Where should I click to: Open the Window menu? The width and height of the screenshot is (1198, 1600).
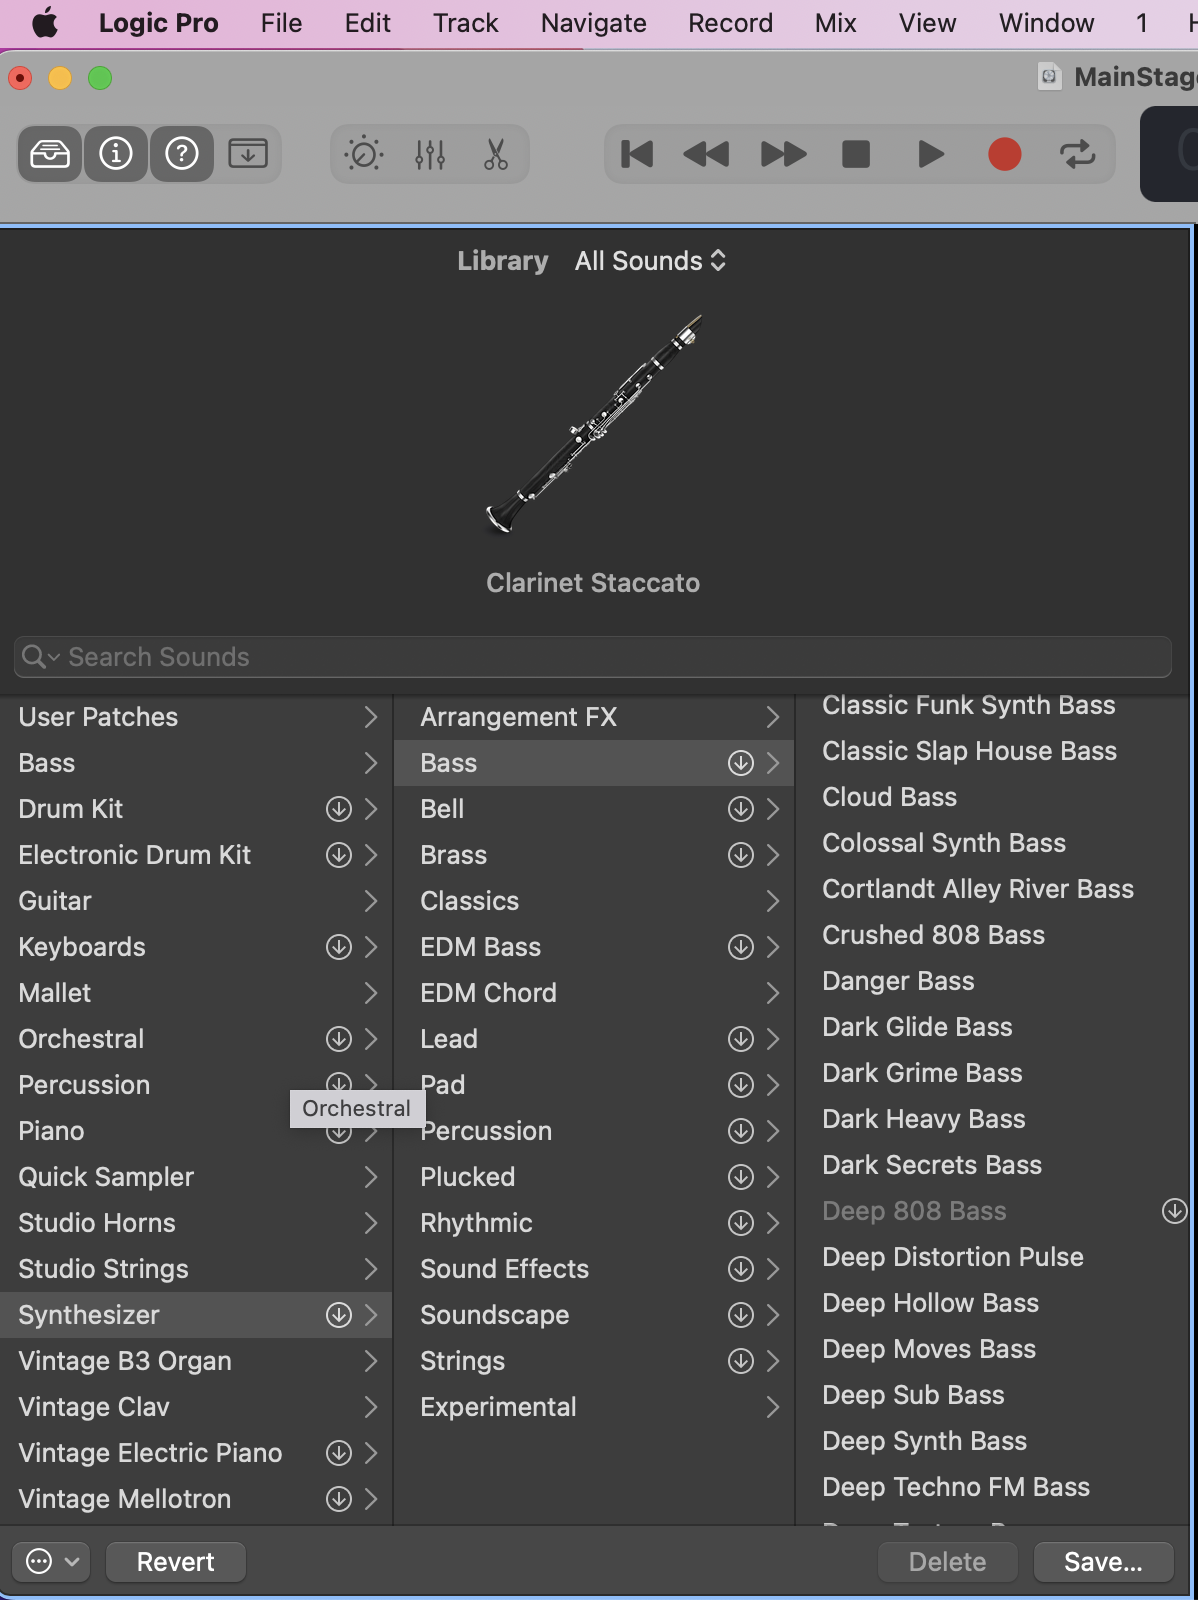(x=1046, y=23)
